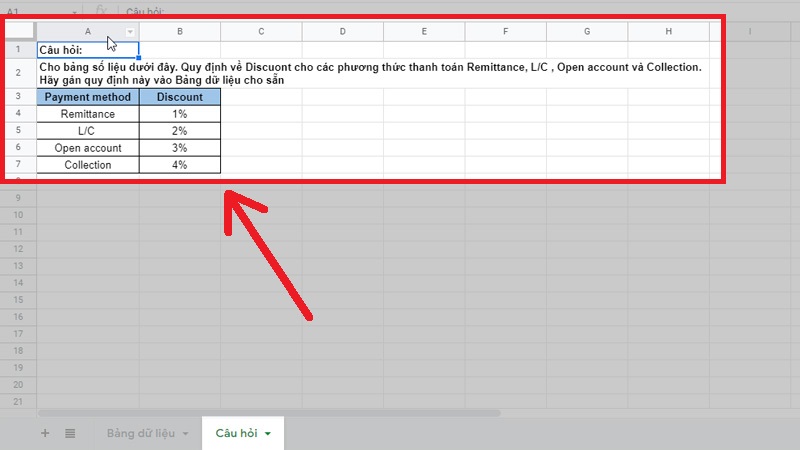Click the add new sheet plus icon
This screenshot has width=800, height=450.
44,433
